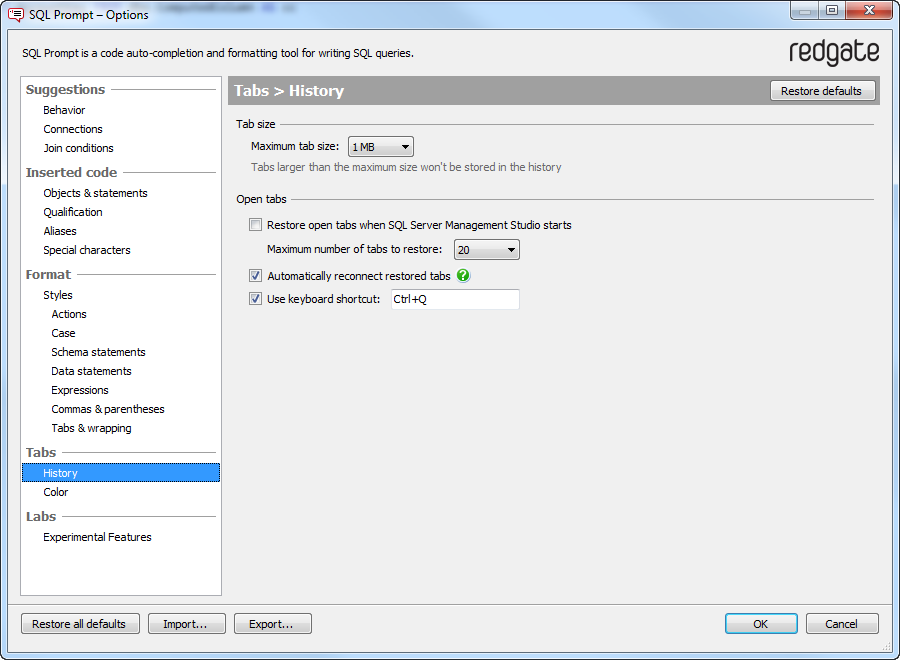Uncheck Automatically reconnect restored tabs
The width and height of the screenshot is (900, 660).
click(256, 276)
